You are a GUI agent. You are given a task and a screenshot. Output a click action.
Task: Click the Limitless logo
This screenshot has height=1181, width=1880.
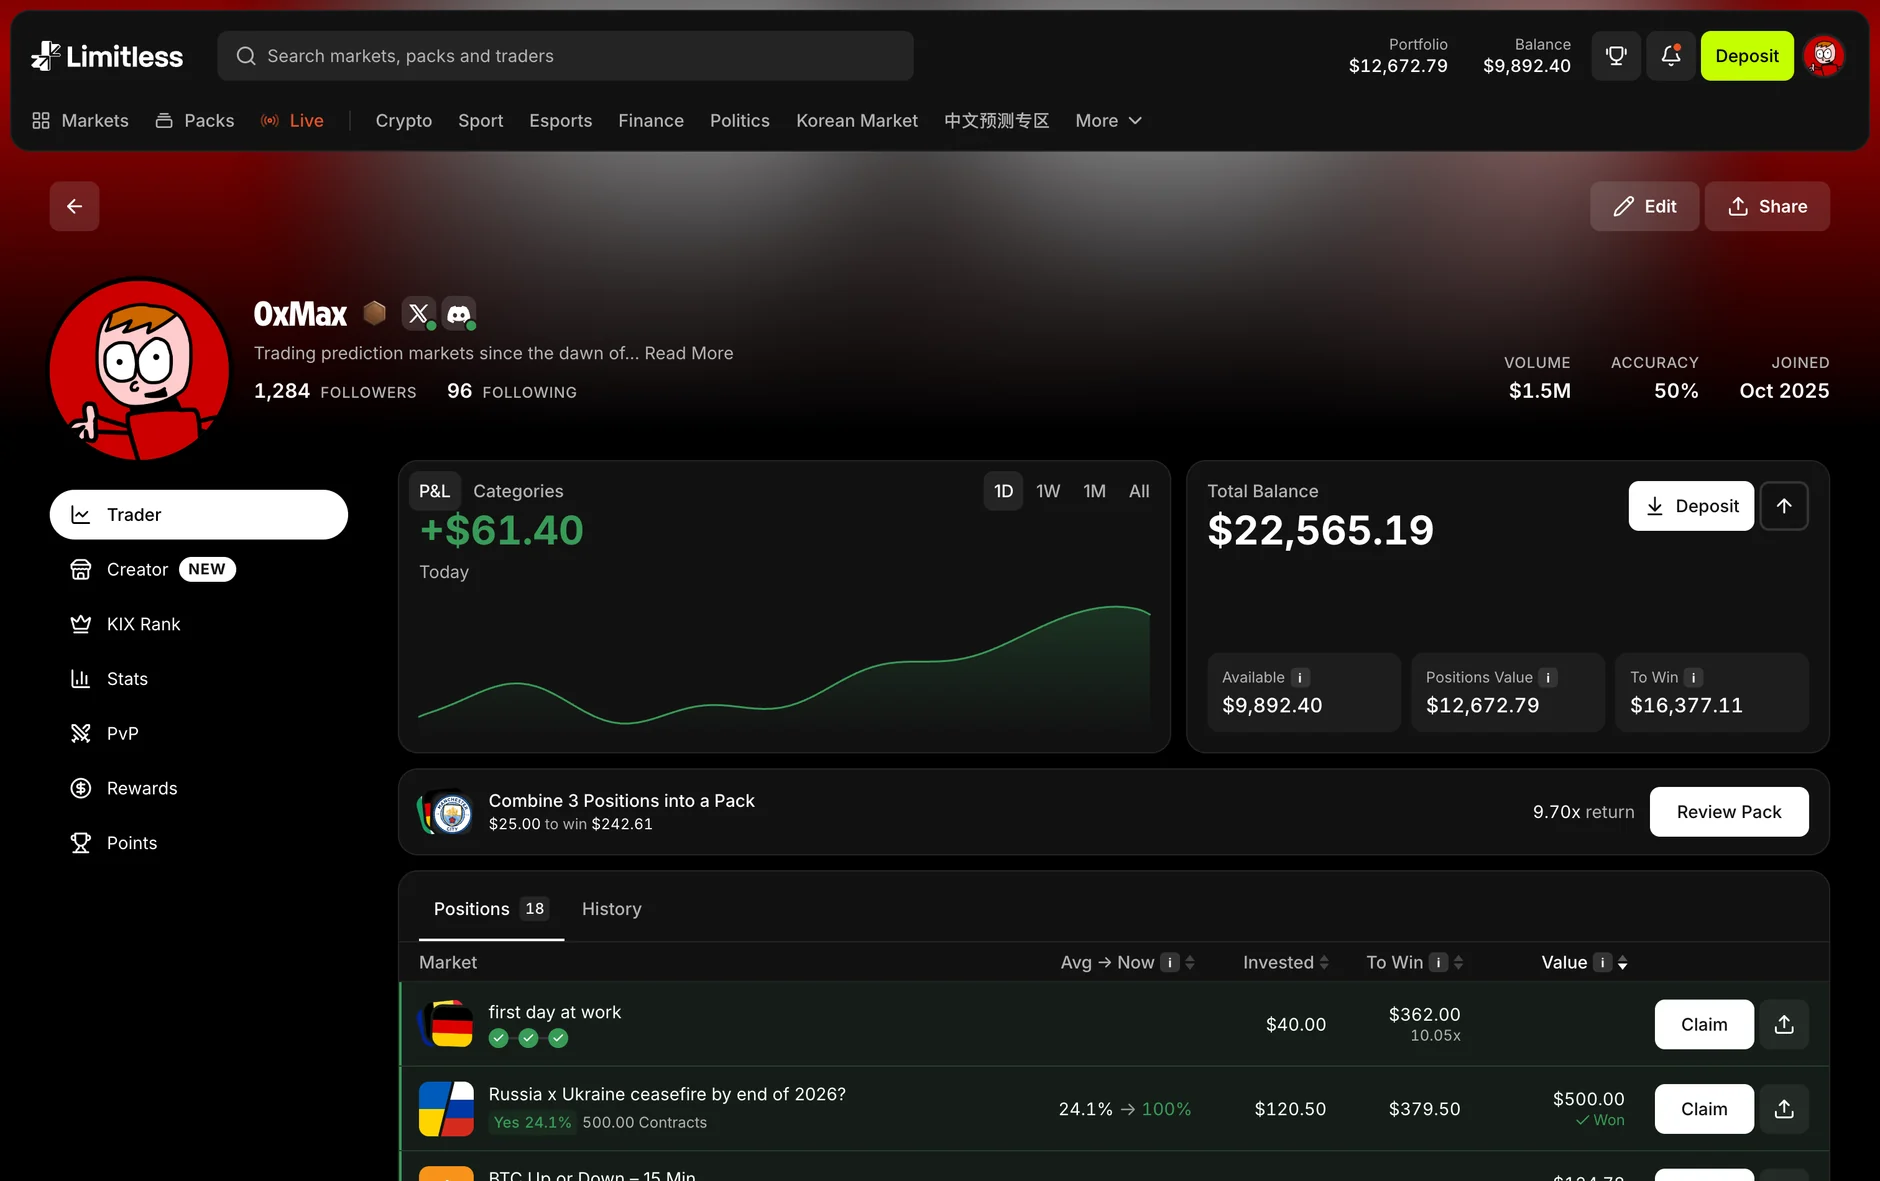[107, 56]
